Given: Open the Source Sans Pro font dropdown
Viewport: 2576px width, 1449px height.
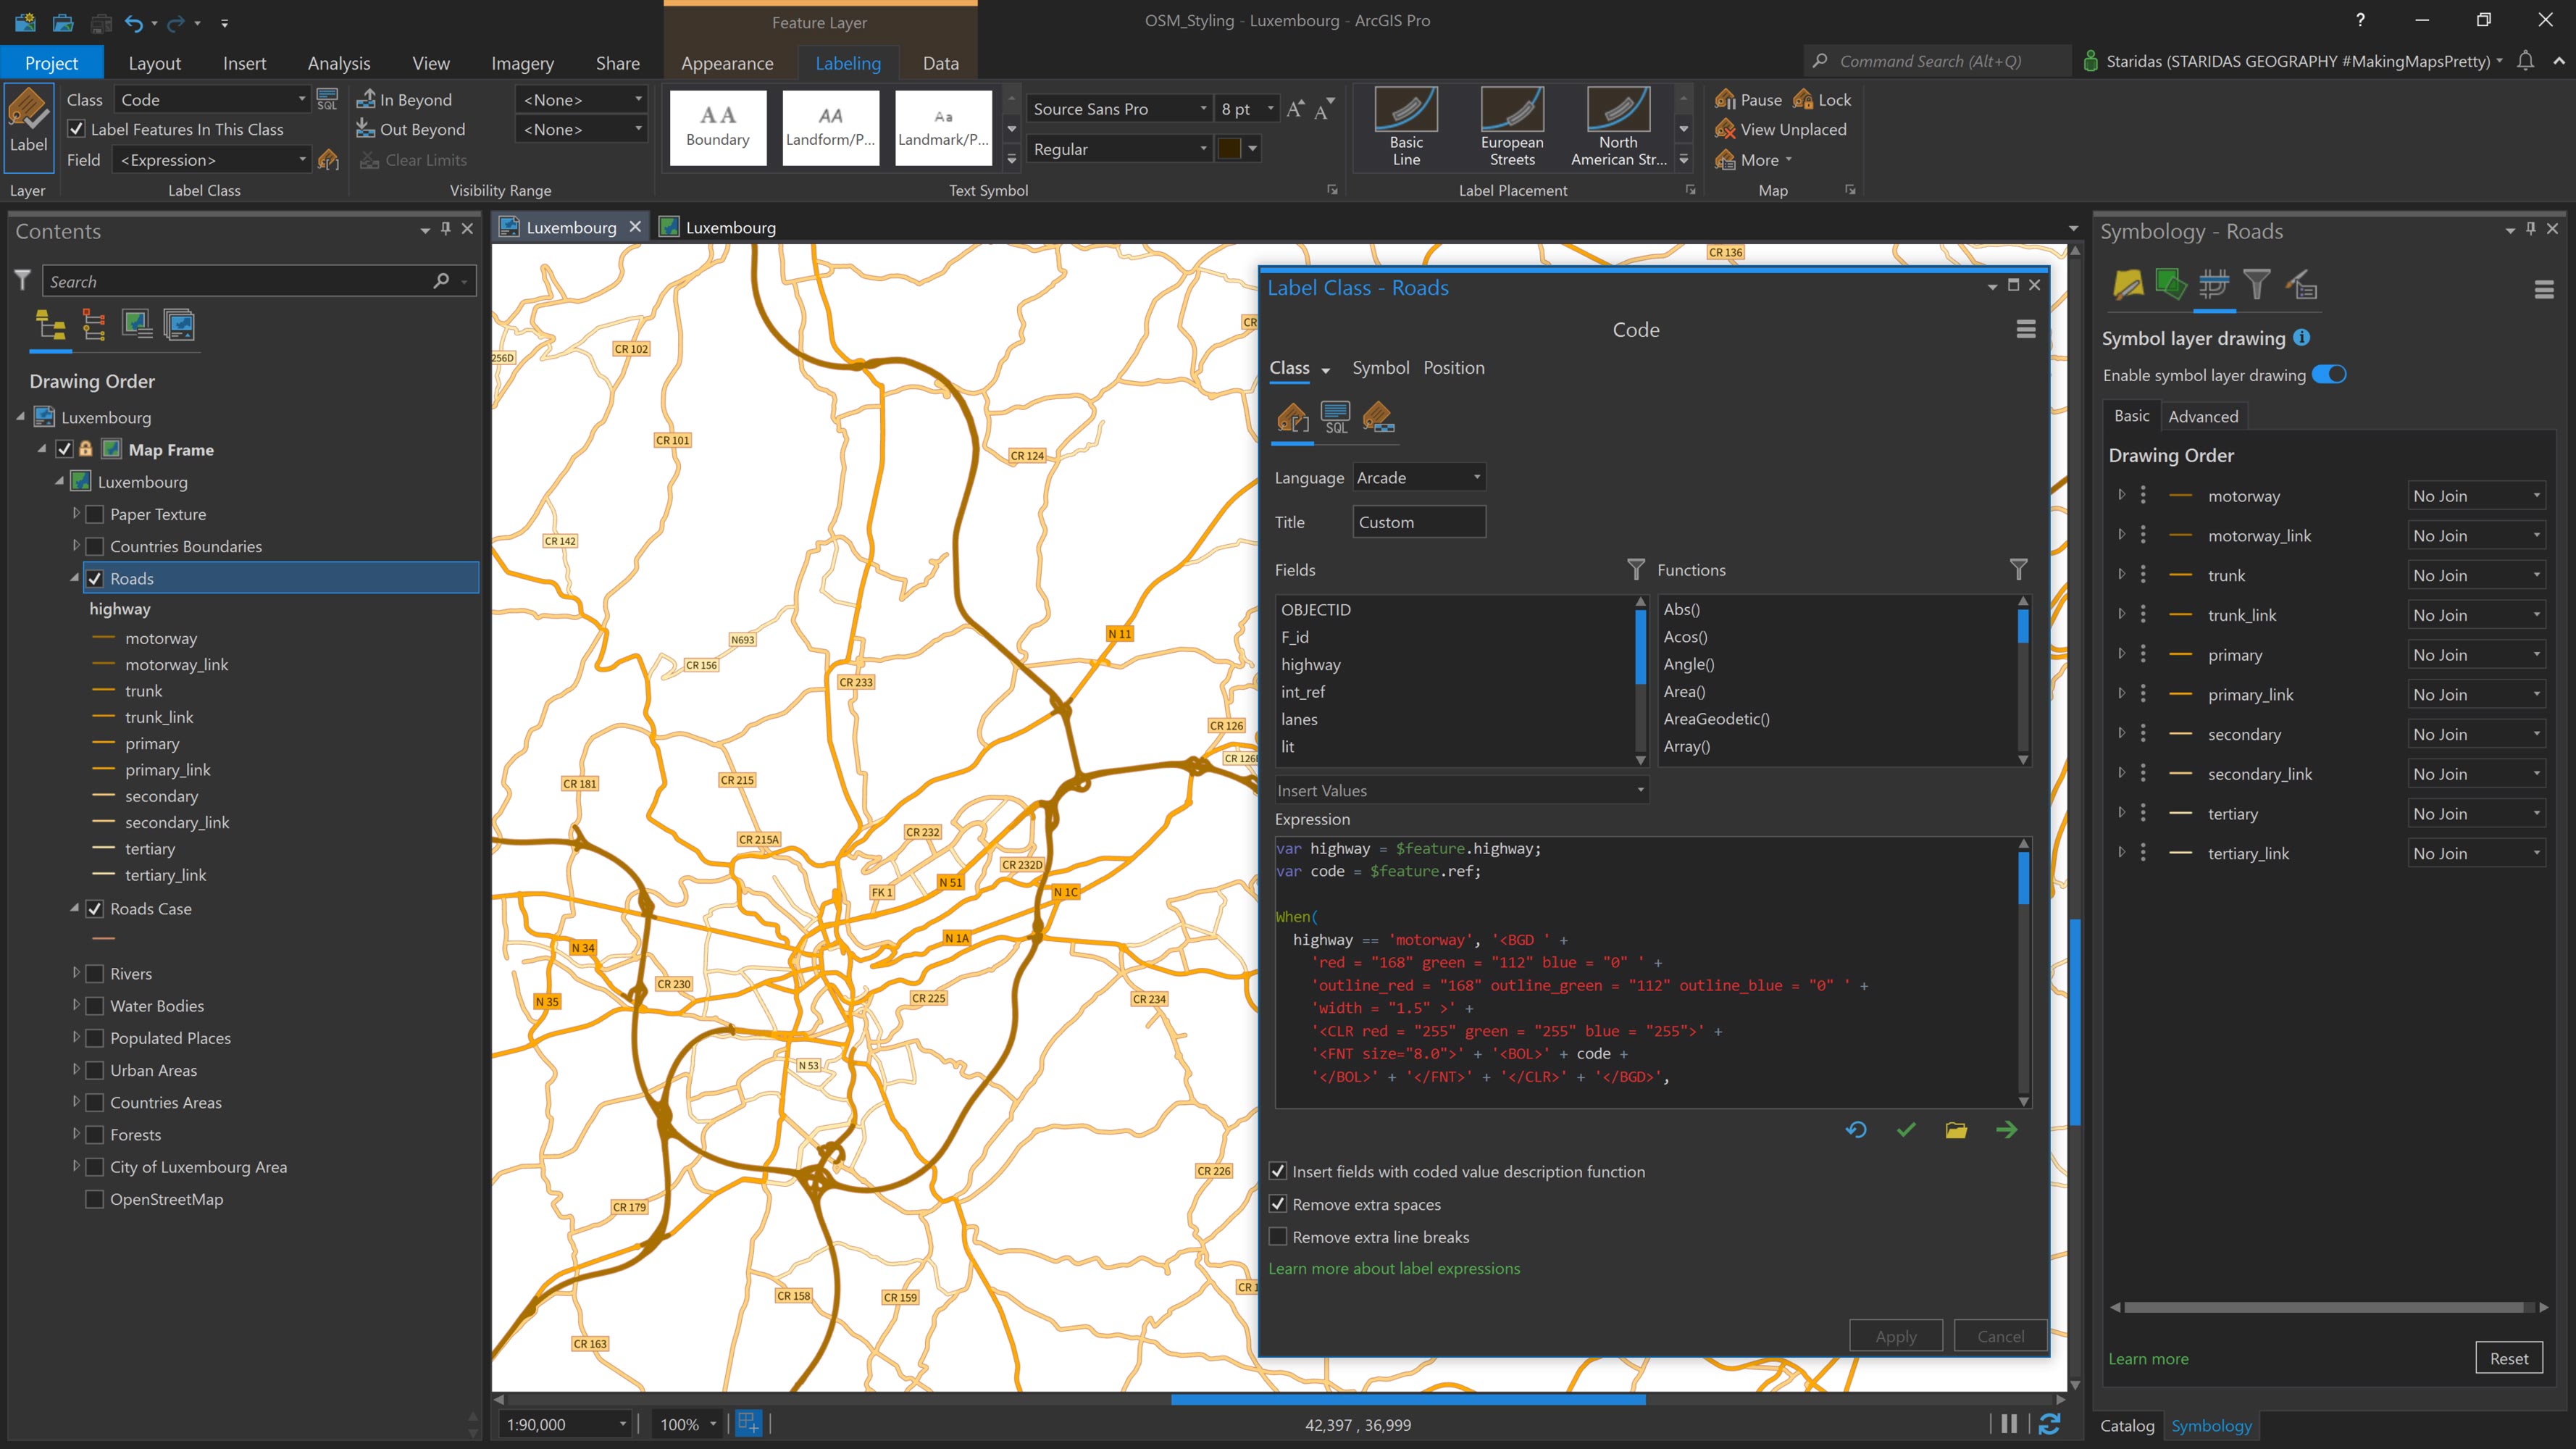Looking at the screenshot, I should click(x=1204, y=108).
